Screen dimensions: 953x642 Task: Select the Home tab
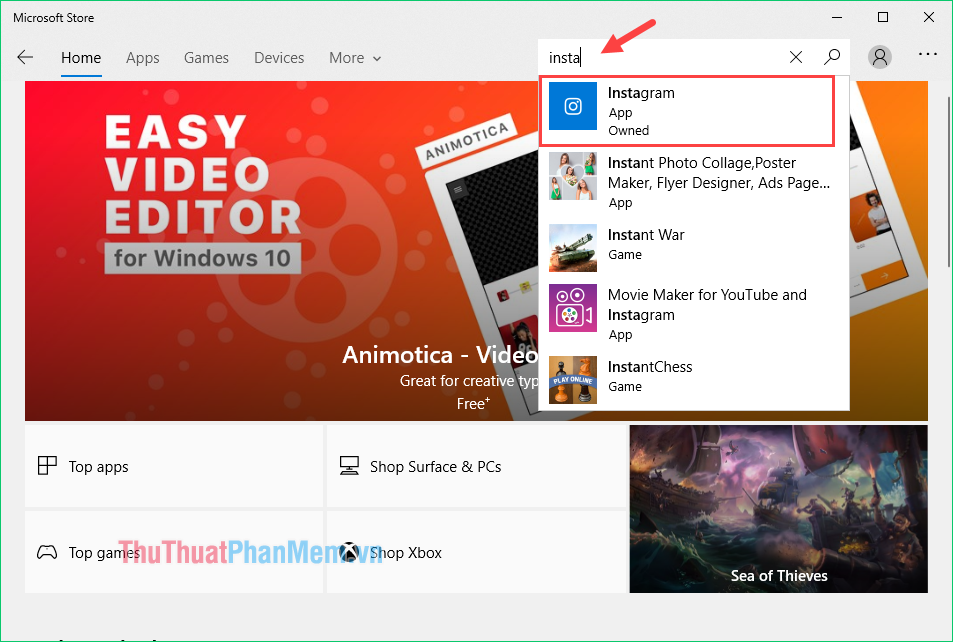pyautogui.click(x=81, y=58)
